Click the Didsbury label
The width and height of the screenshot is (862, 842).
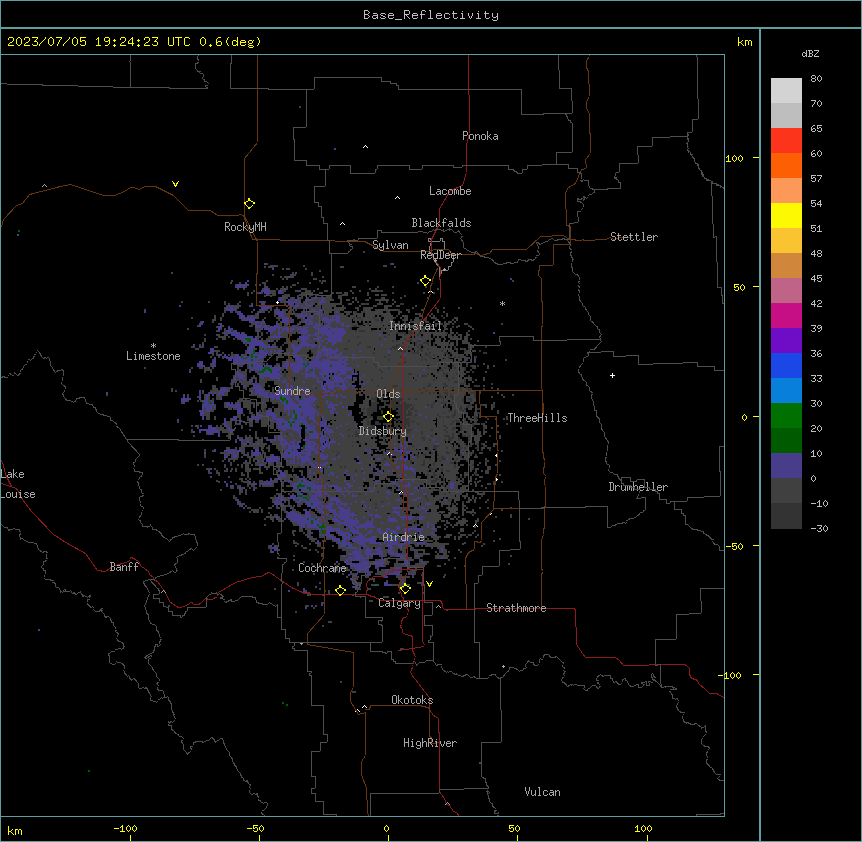click(x=383, y=431)
